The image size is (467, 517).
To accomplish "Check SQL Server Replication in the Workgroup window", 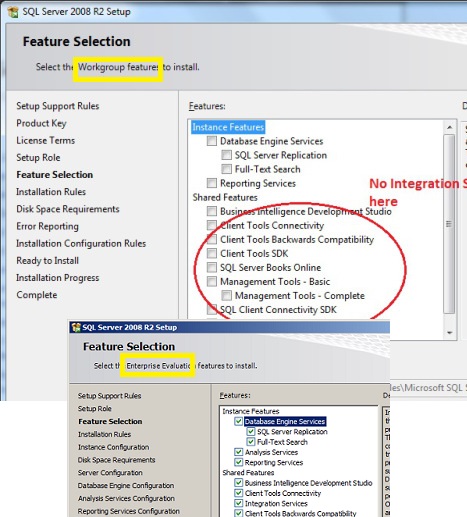I will (226, 155).
